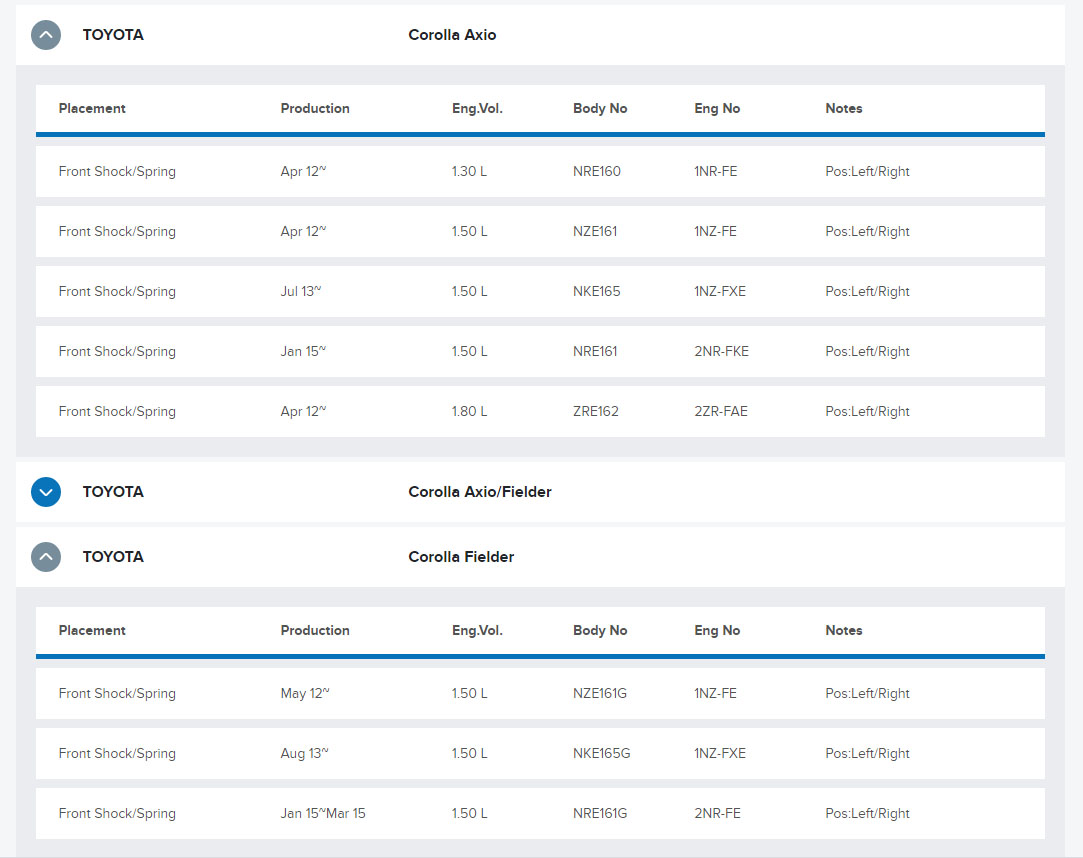Click engine number 1NZ-FXE in NKE165 row

[x=720, y=292]
